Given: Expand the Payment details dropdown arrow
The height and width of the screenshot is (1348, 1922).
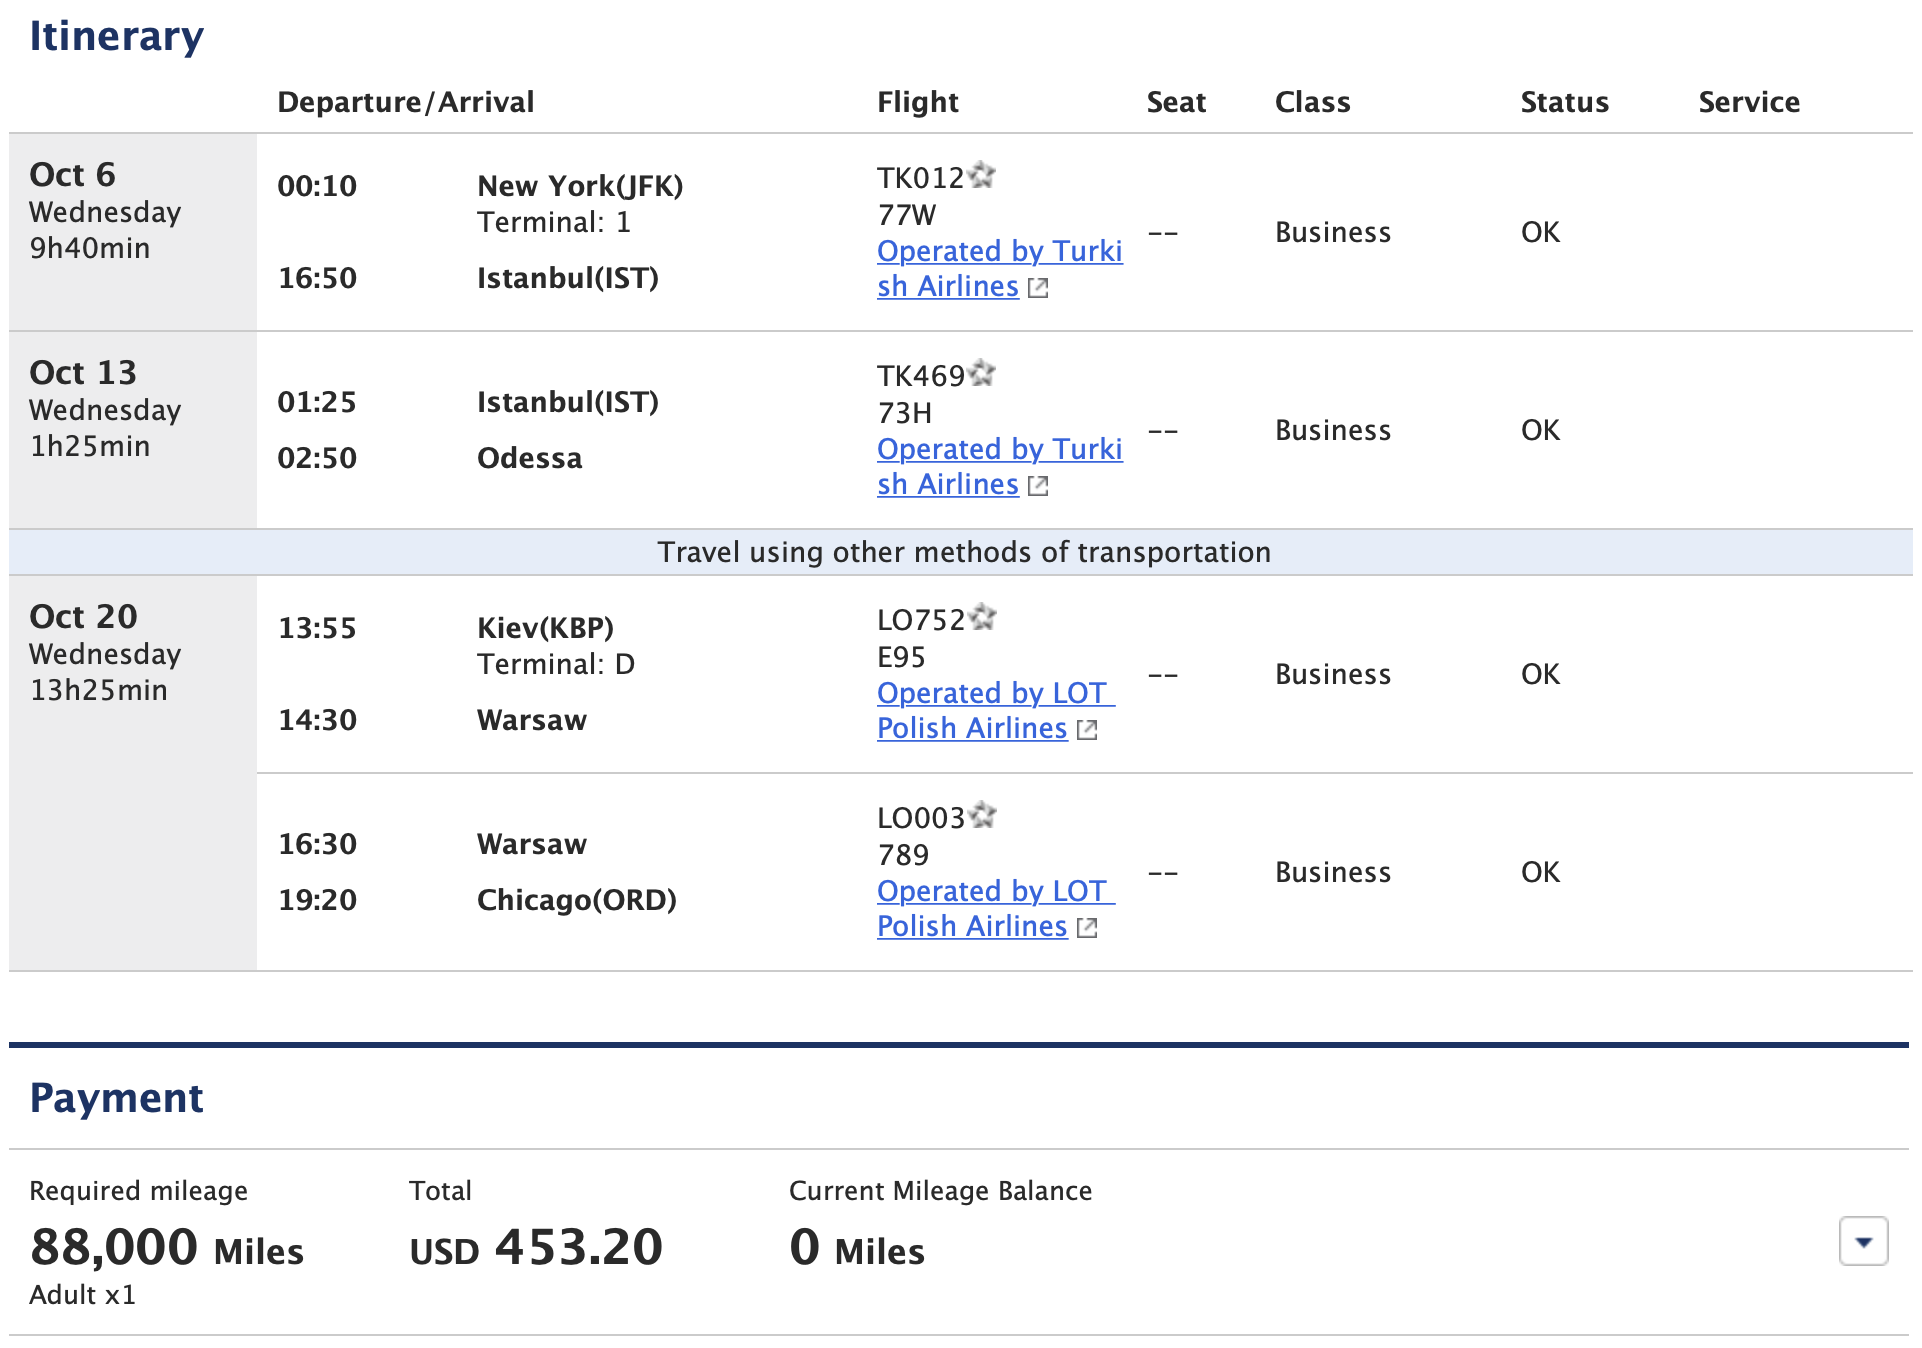Looking at the screenshot, I should [1863, 1241].
